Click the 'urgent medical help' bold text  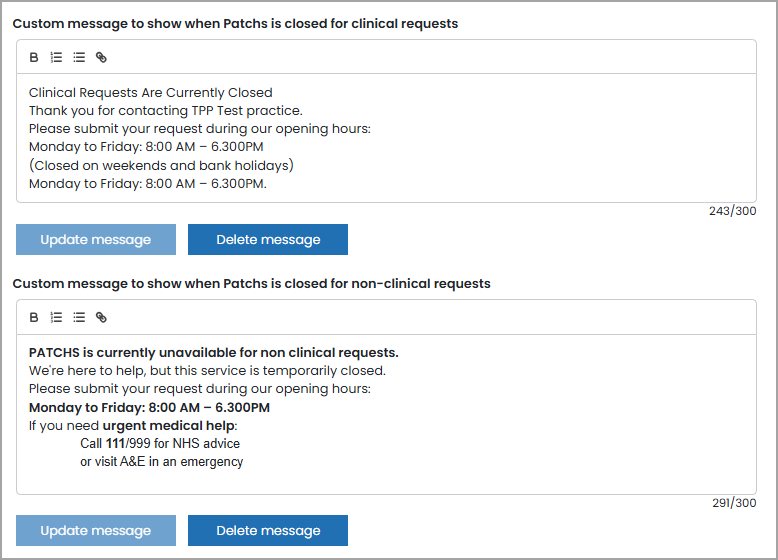[169, 426]
